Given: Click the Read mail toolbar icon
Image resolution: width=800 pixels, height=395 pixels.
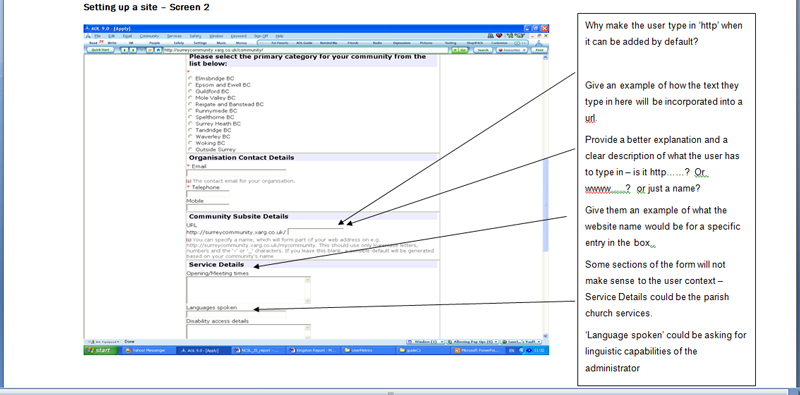Looking at the screenshot, I should coord(93,43).
